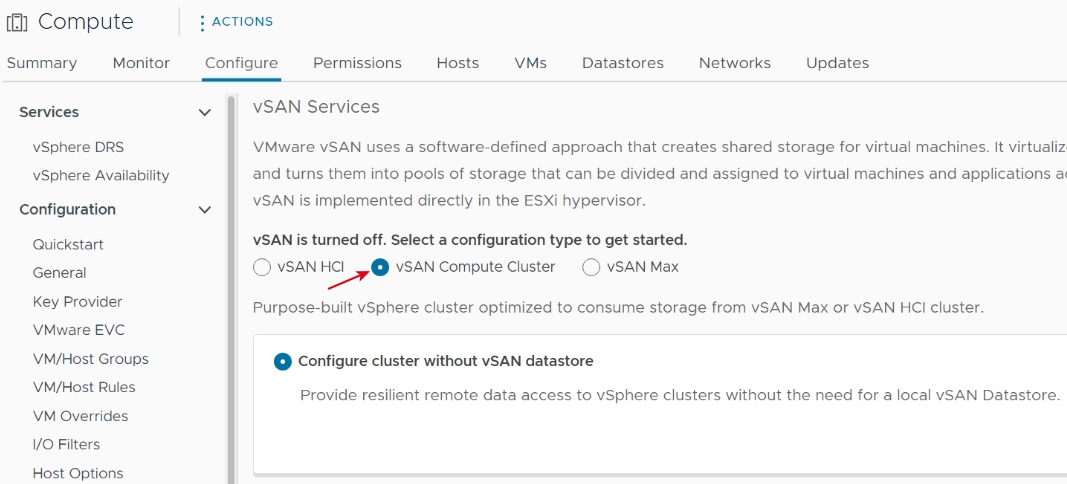Open the Actions three-dot menu icon
The width and height of the screenshot is (1067, 484).
(x=202, y=22)
